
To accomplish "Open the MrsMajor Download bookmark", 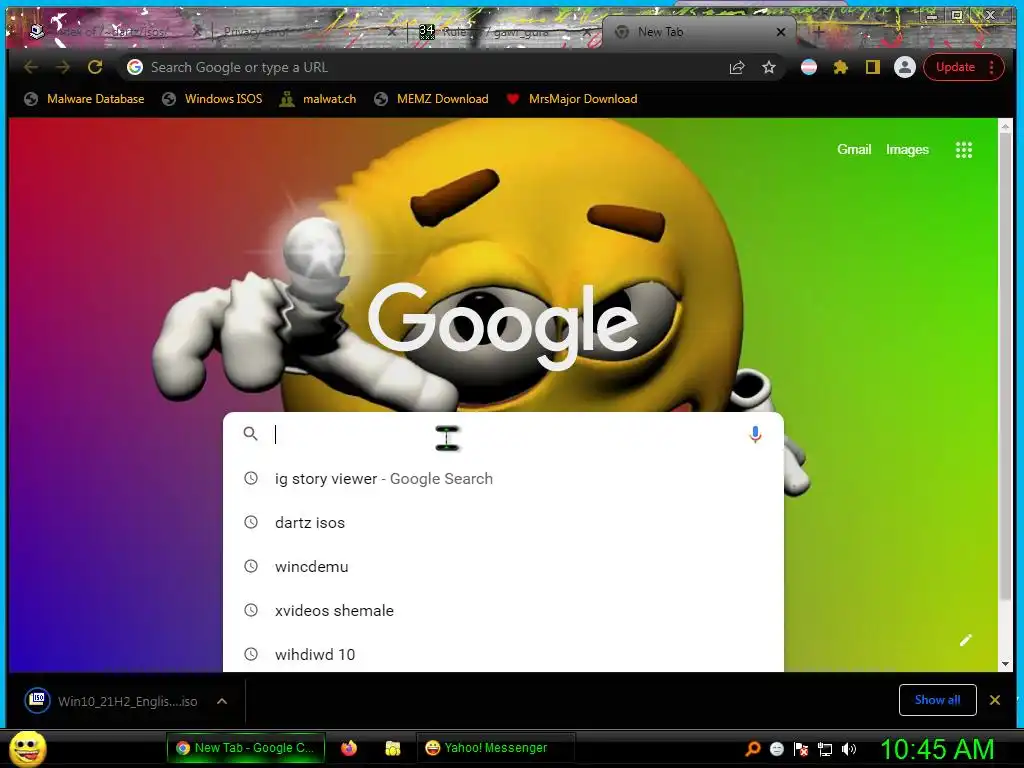I will coord(572,99).
